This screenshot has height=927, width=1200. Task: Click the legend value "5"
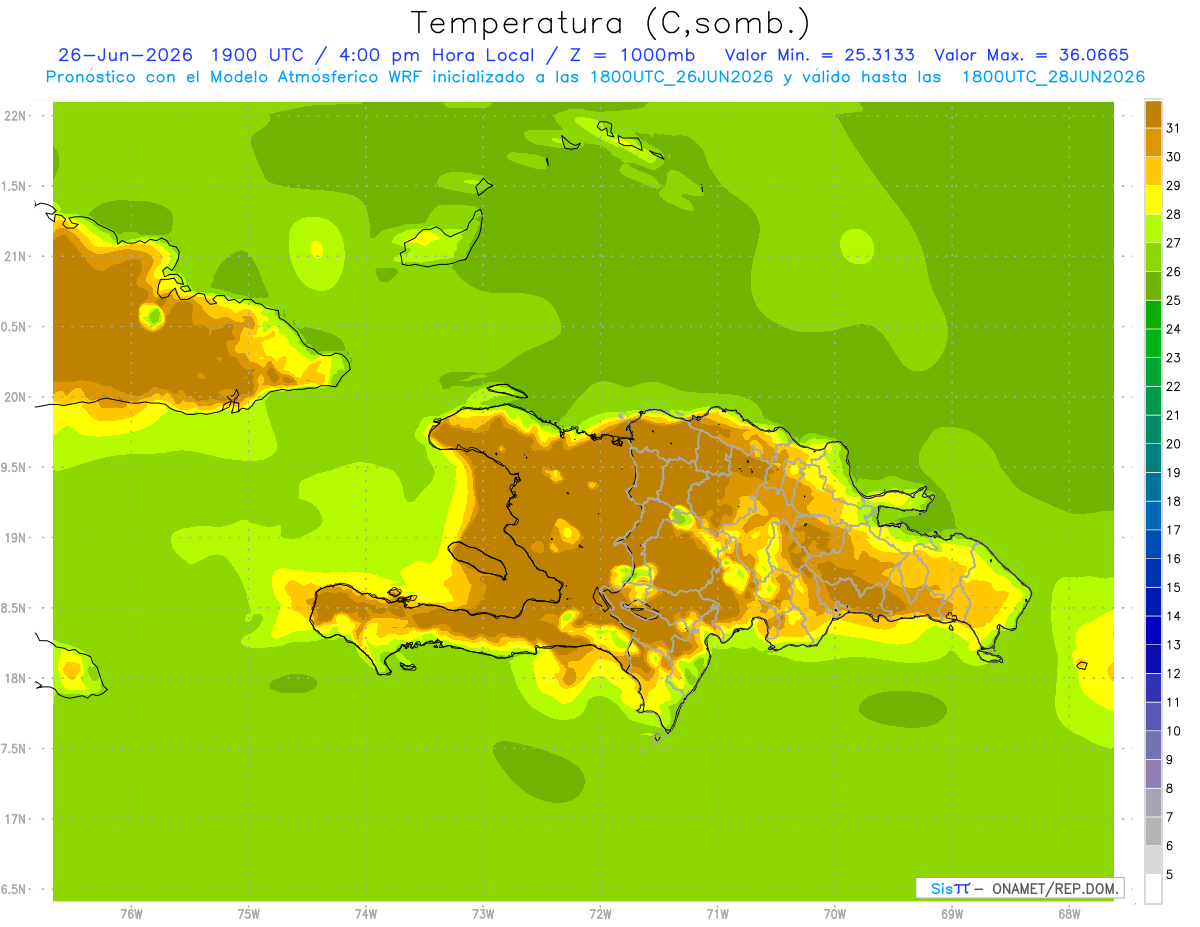(x=1170, y=874)
